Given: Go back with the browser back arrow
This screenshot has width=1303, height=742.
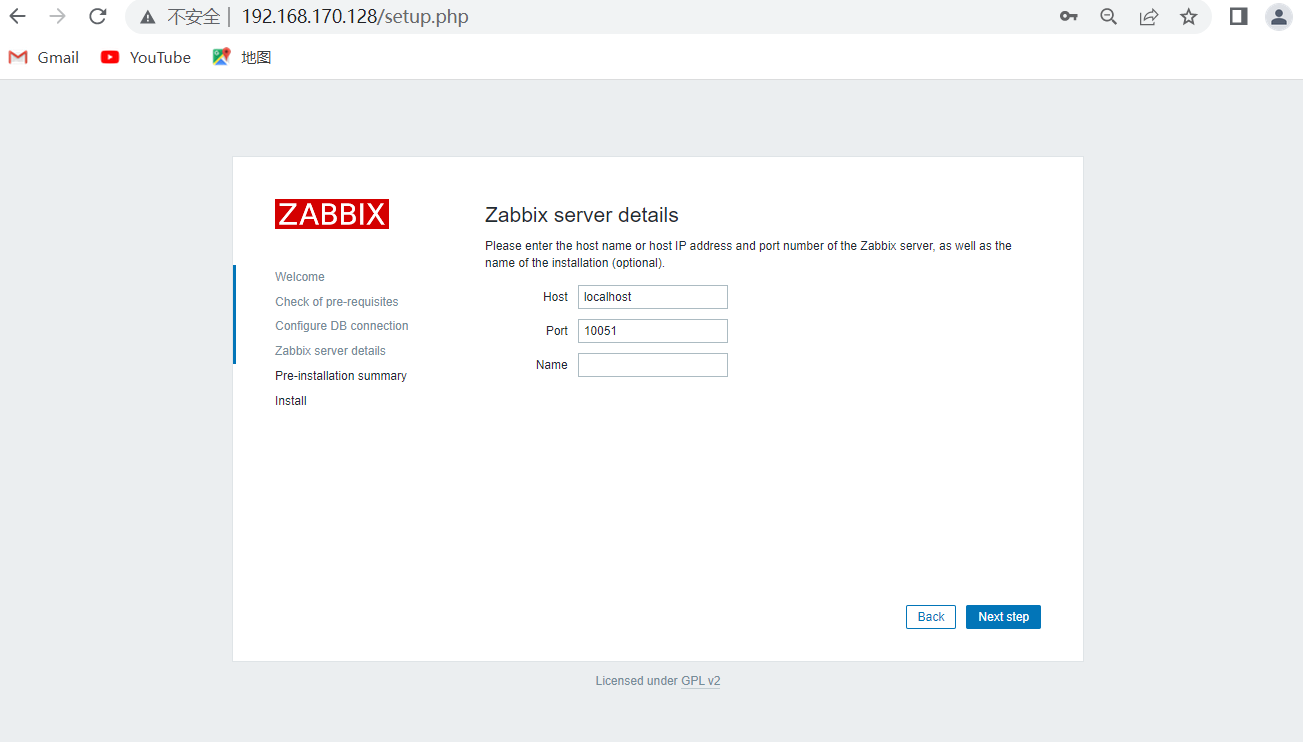Looking at the screenshot, I should click(18, 16).
